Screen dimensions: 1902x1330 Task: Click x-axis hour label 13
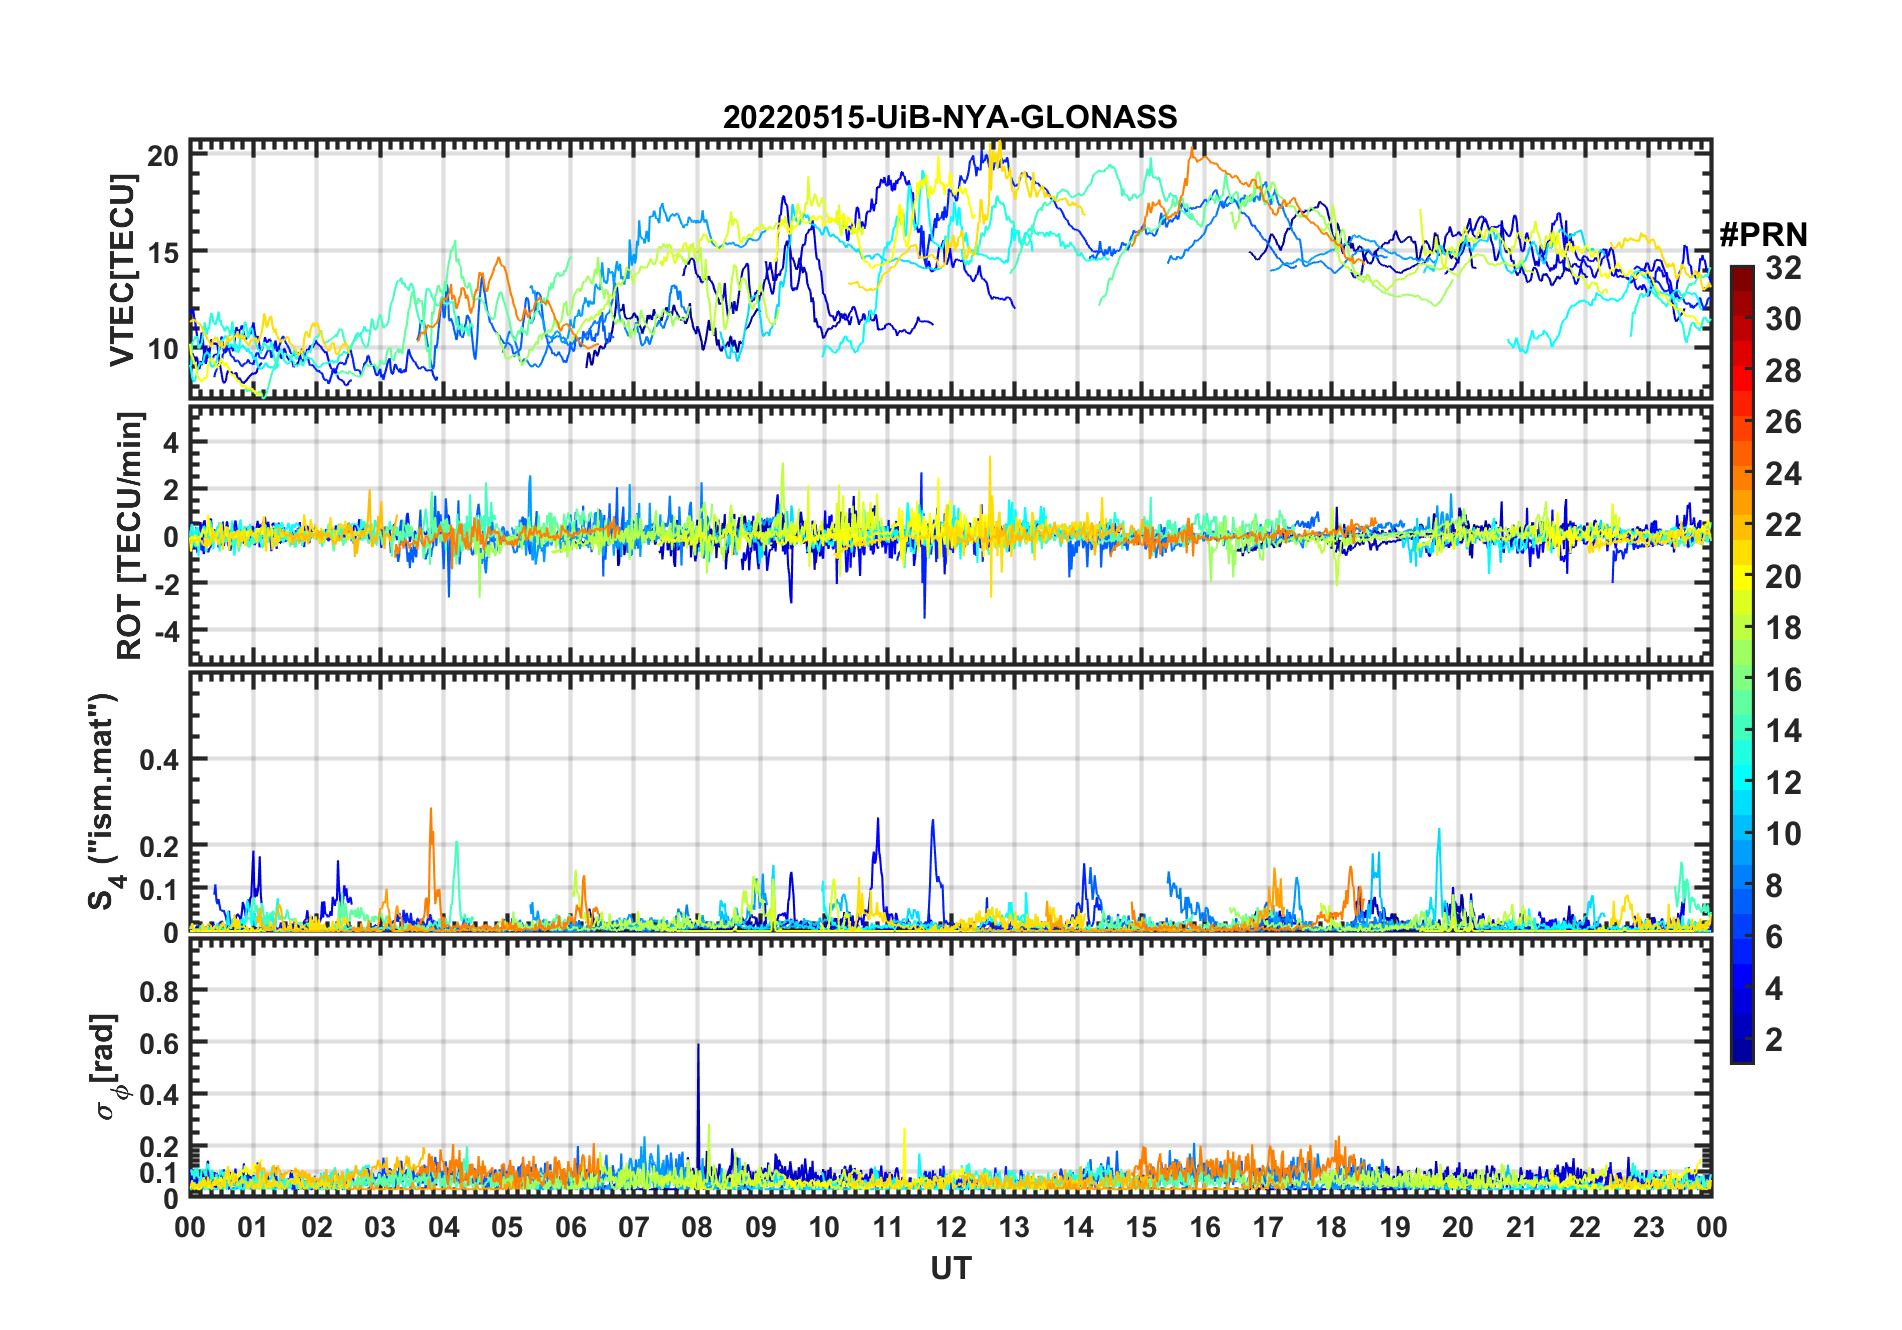(x=1014, y=1227)
